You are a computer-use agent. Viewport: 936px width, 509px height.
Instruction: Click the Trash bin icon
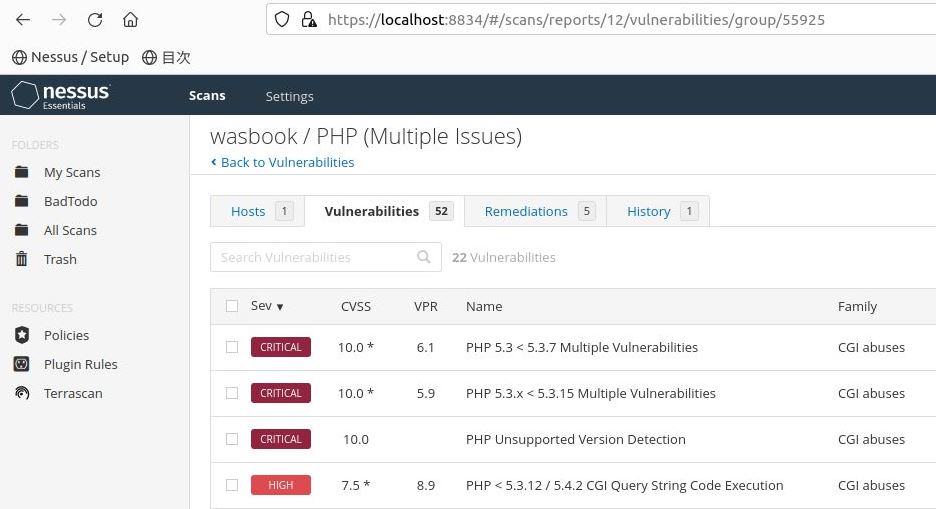tap(21, 258)
